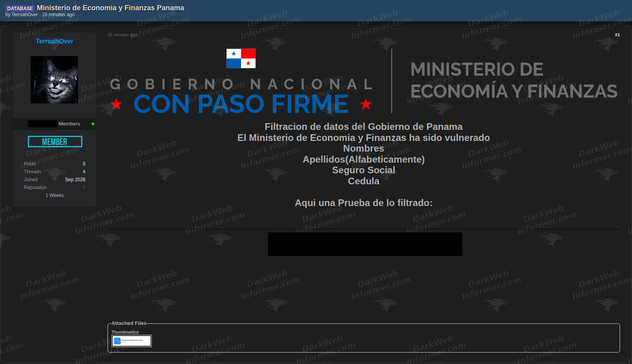Open the attached file thumbnail
The image size is (632, 364).
point(131,341)
